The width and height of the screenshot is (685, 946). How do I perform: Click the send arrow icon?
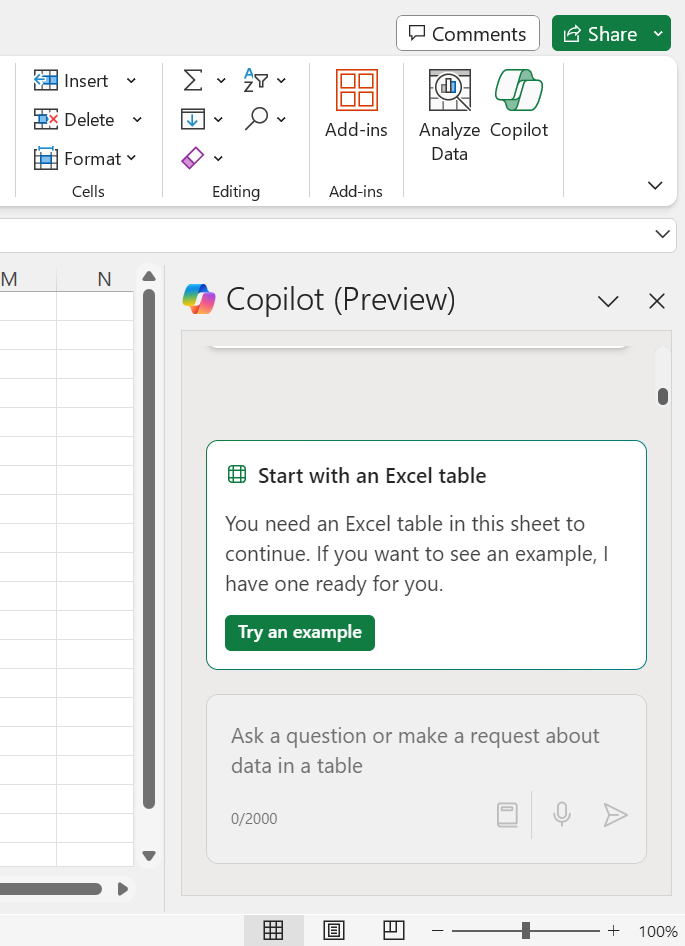615,815
